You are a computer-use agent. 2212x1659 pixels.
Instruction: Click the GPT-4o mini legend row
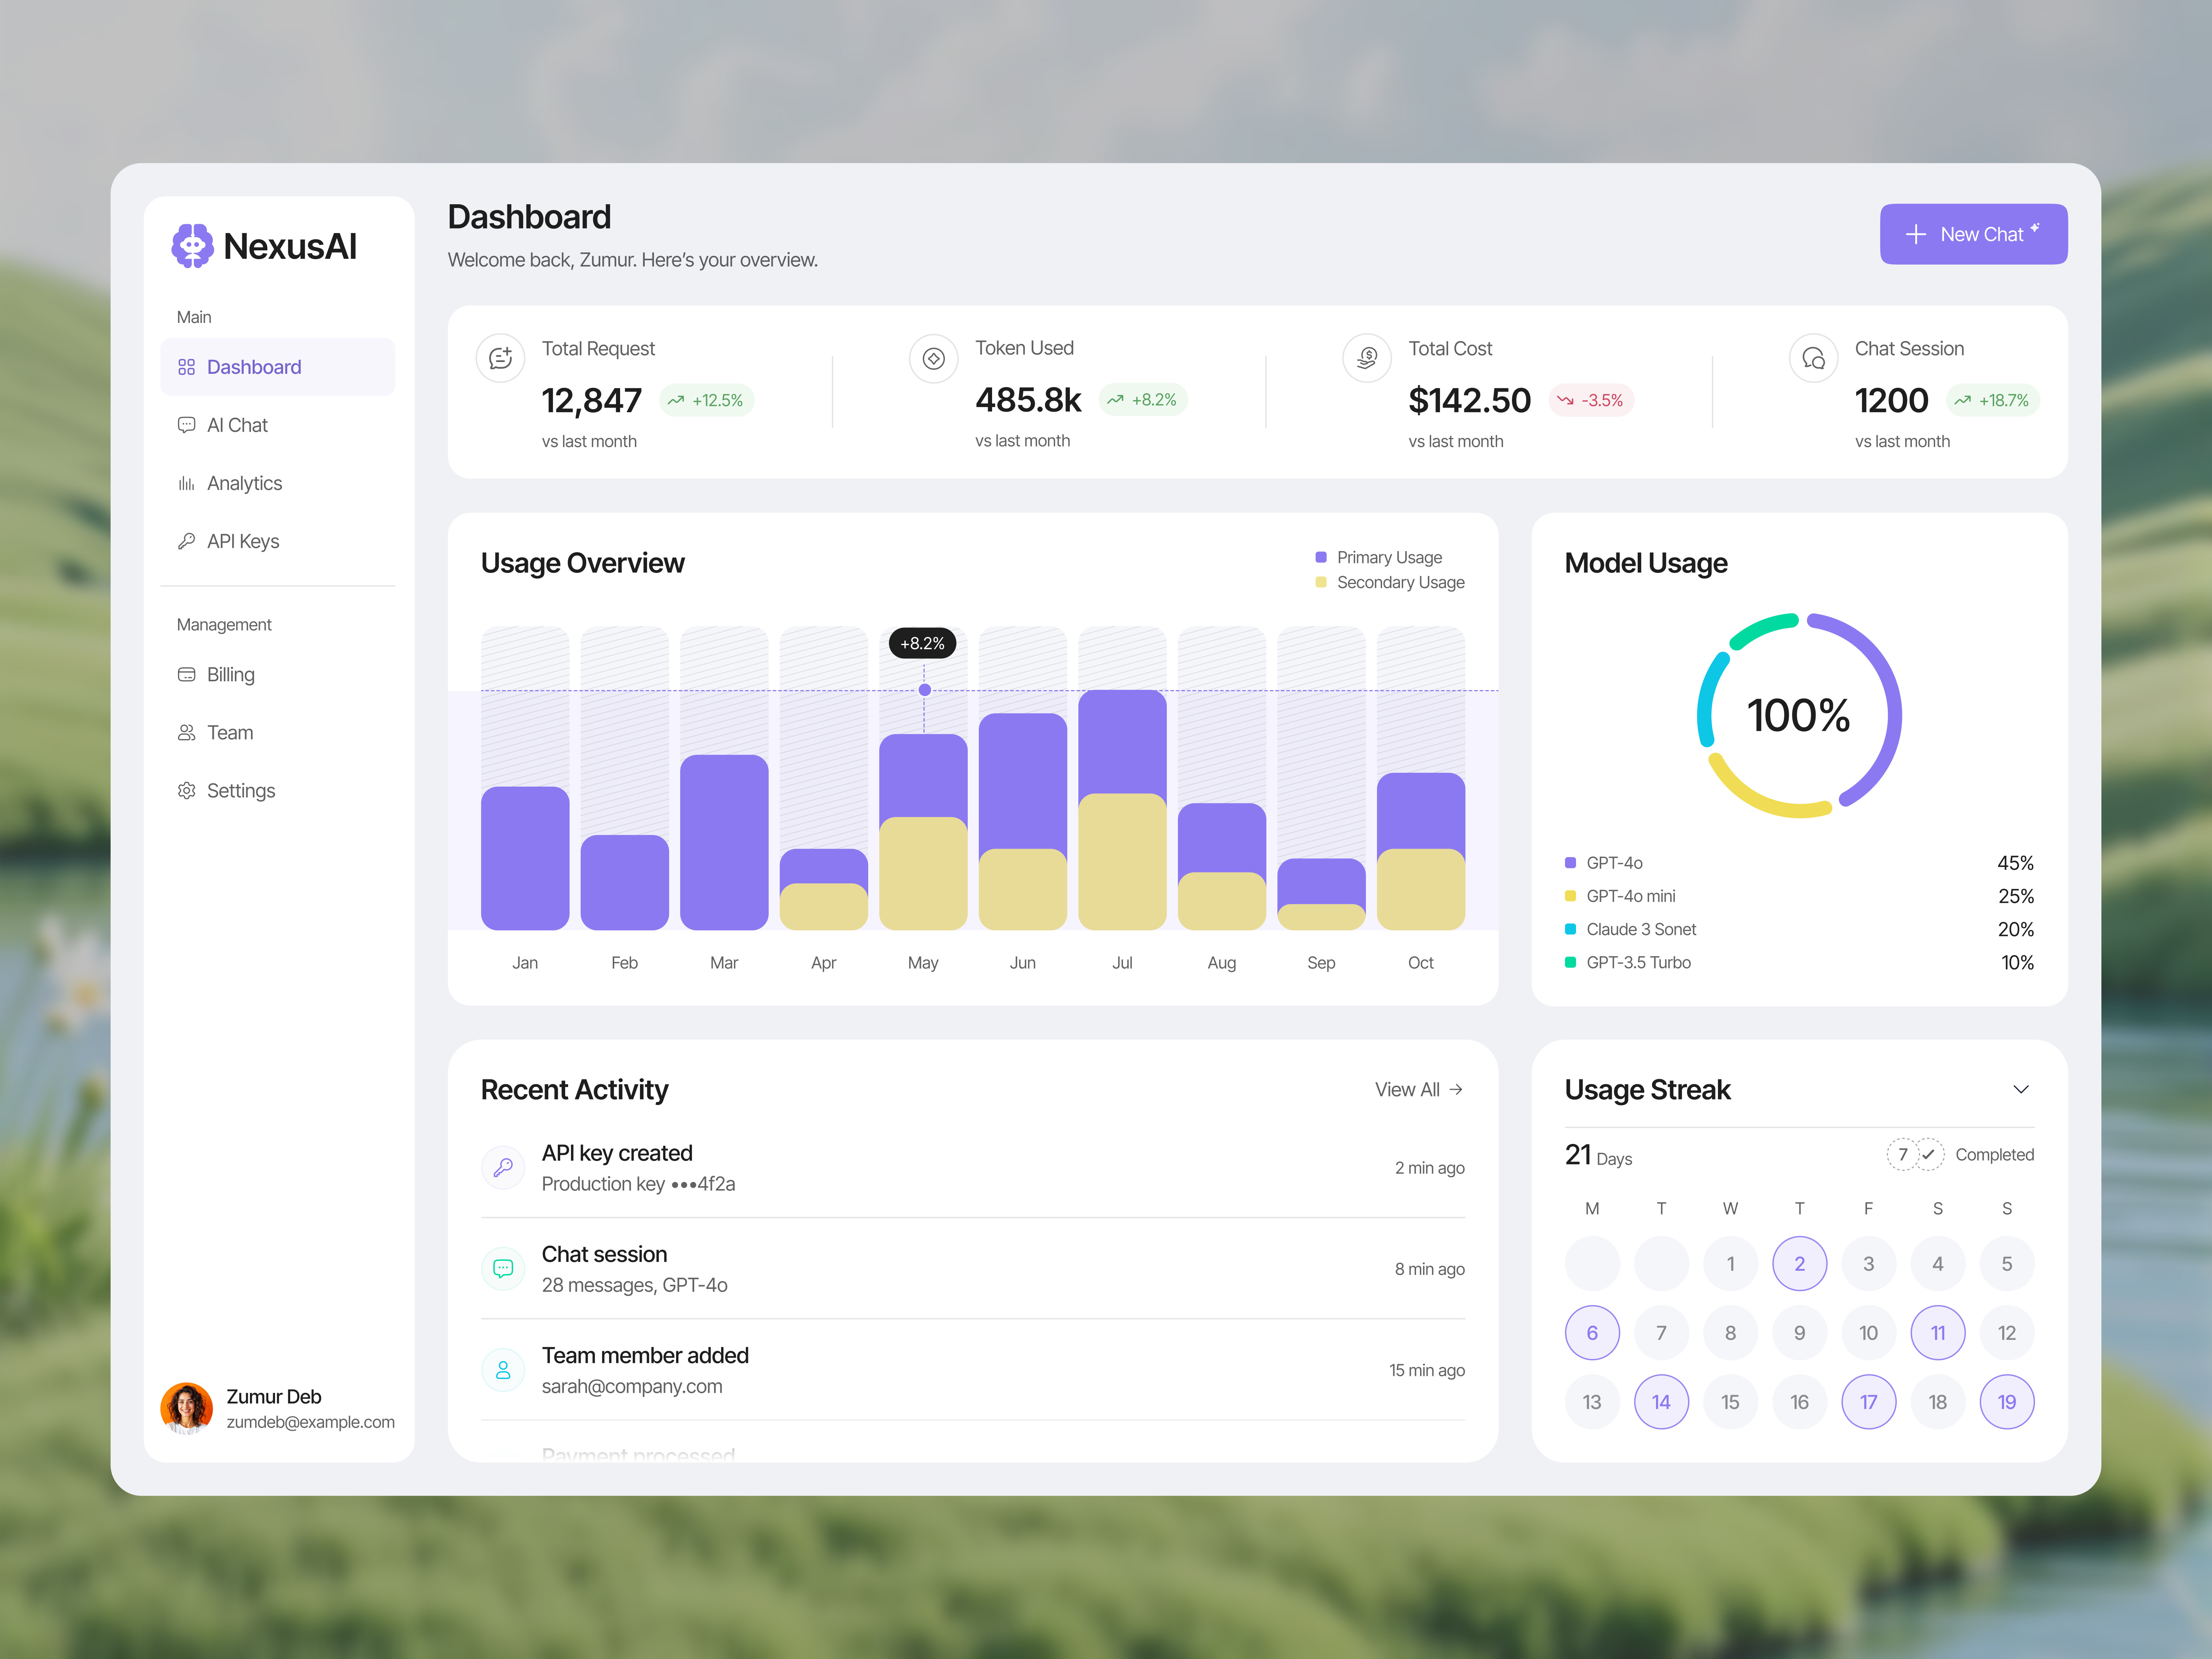pos(1799,896)
